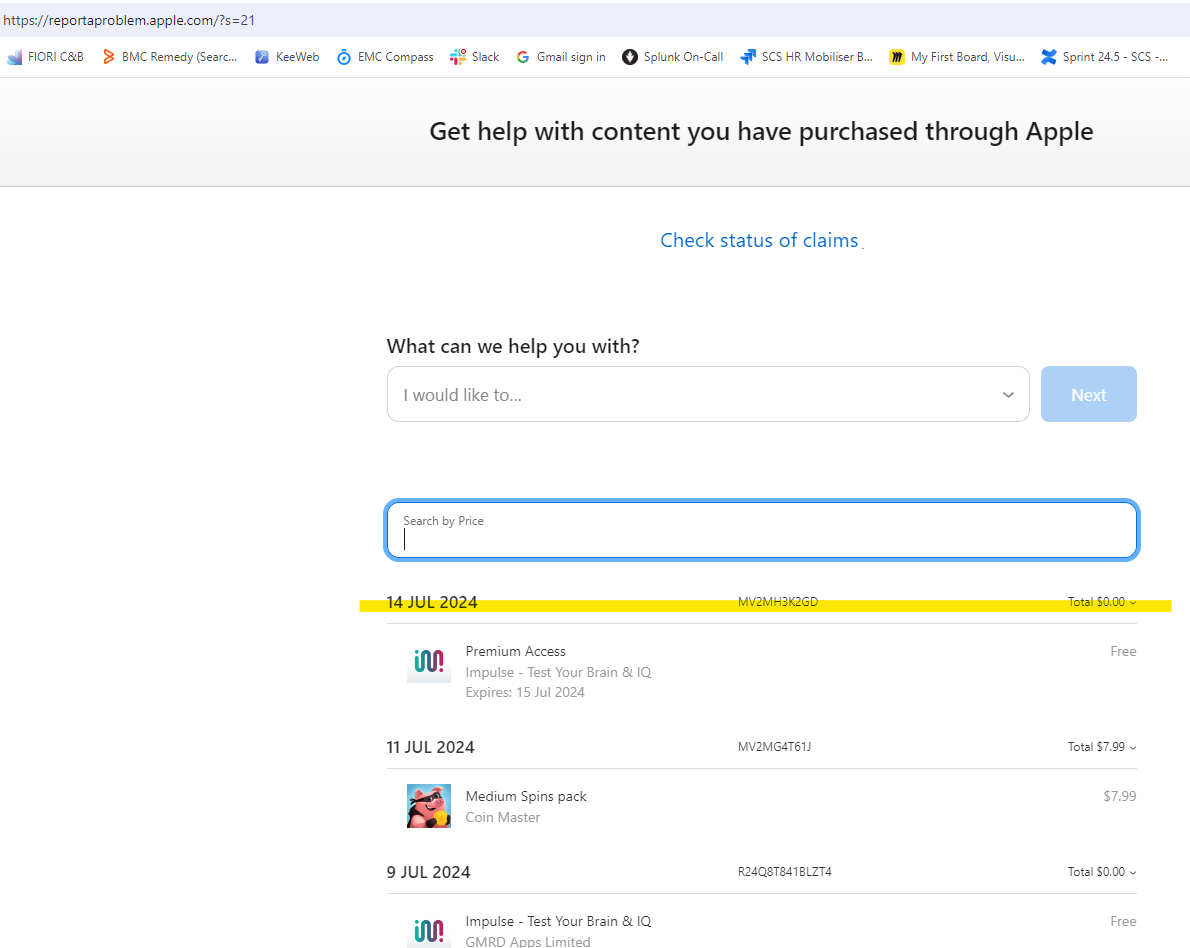Click the Impulse app icon under 9 JUL 2024

(x=429, y=931)
